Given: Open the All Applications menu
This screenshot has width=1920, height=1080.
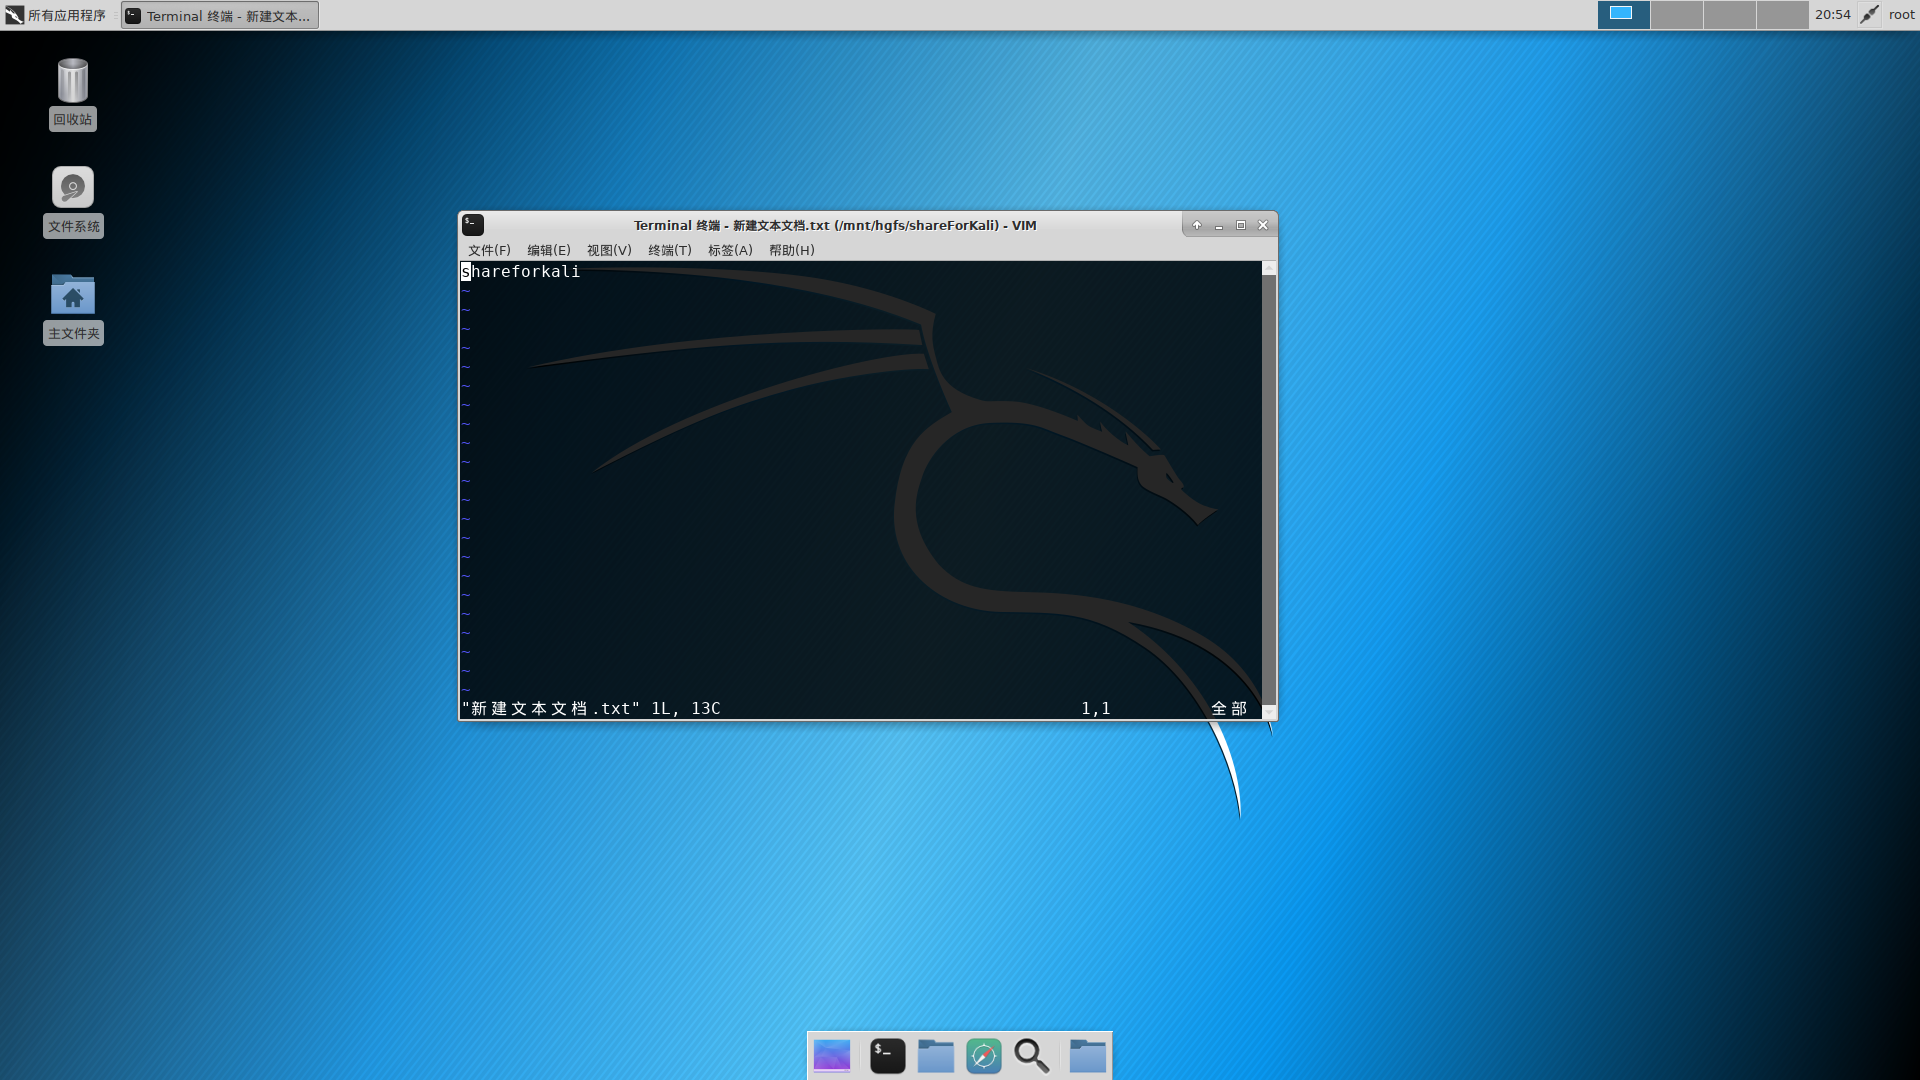Looking at the screenshot, I should [56, 15].
